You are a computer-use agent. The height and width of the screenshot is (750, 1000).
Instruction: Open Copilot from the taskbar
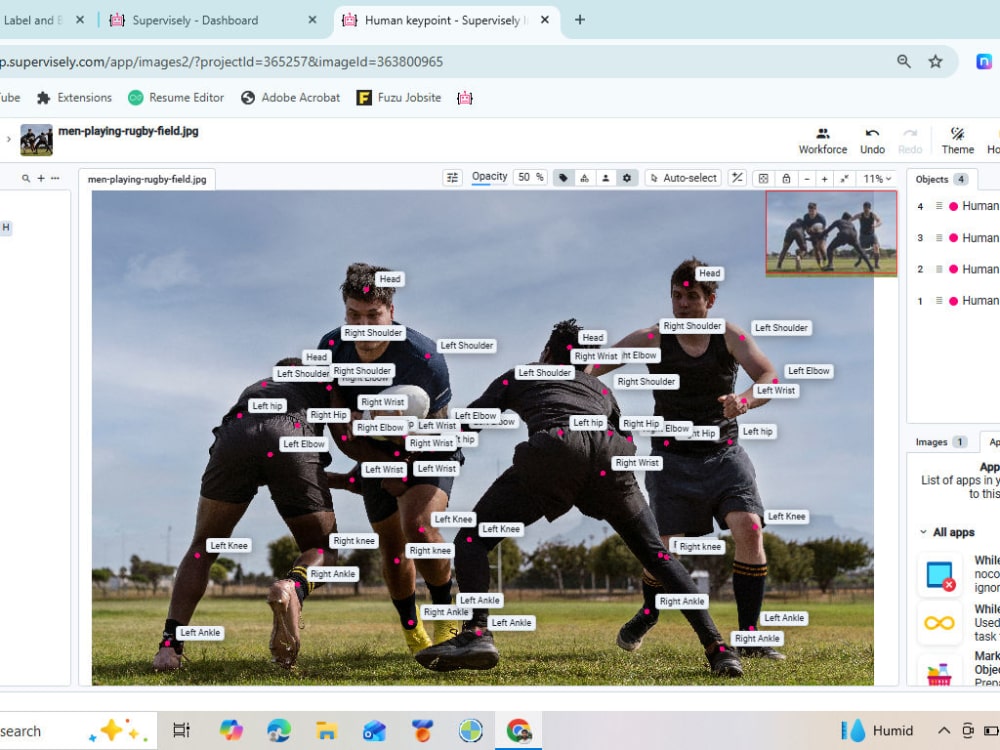[231, 730]
